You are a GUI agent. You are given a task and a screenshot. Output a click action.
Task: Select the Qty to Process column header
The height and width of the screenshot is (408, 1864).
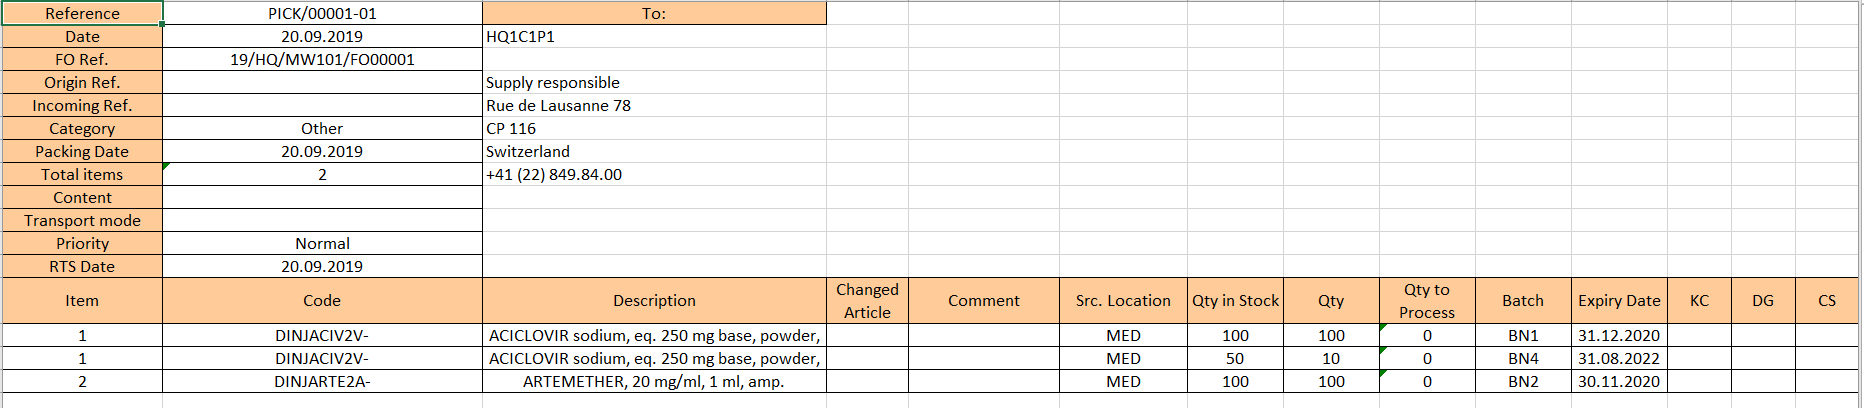(1426, 300)
